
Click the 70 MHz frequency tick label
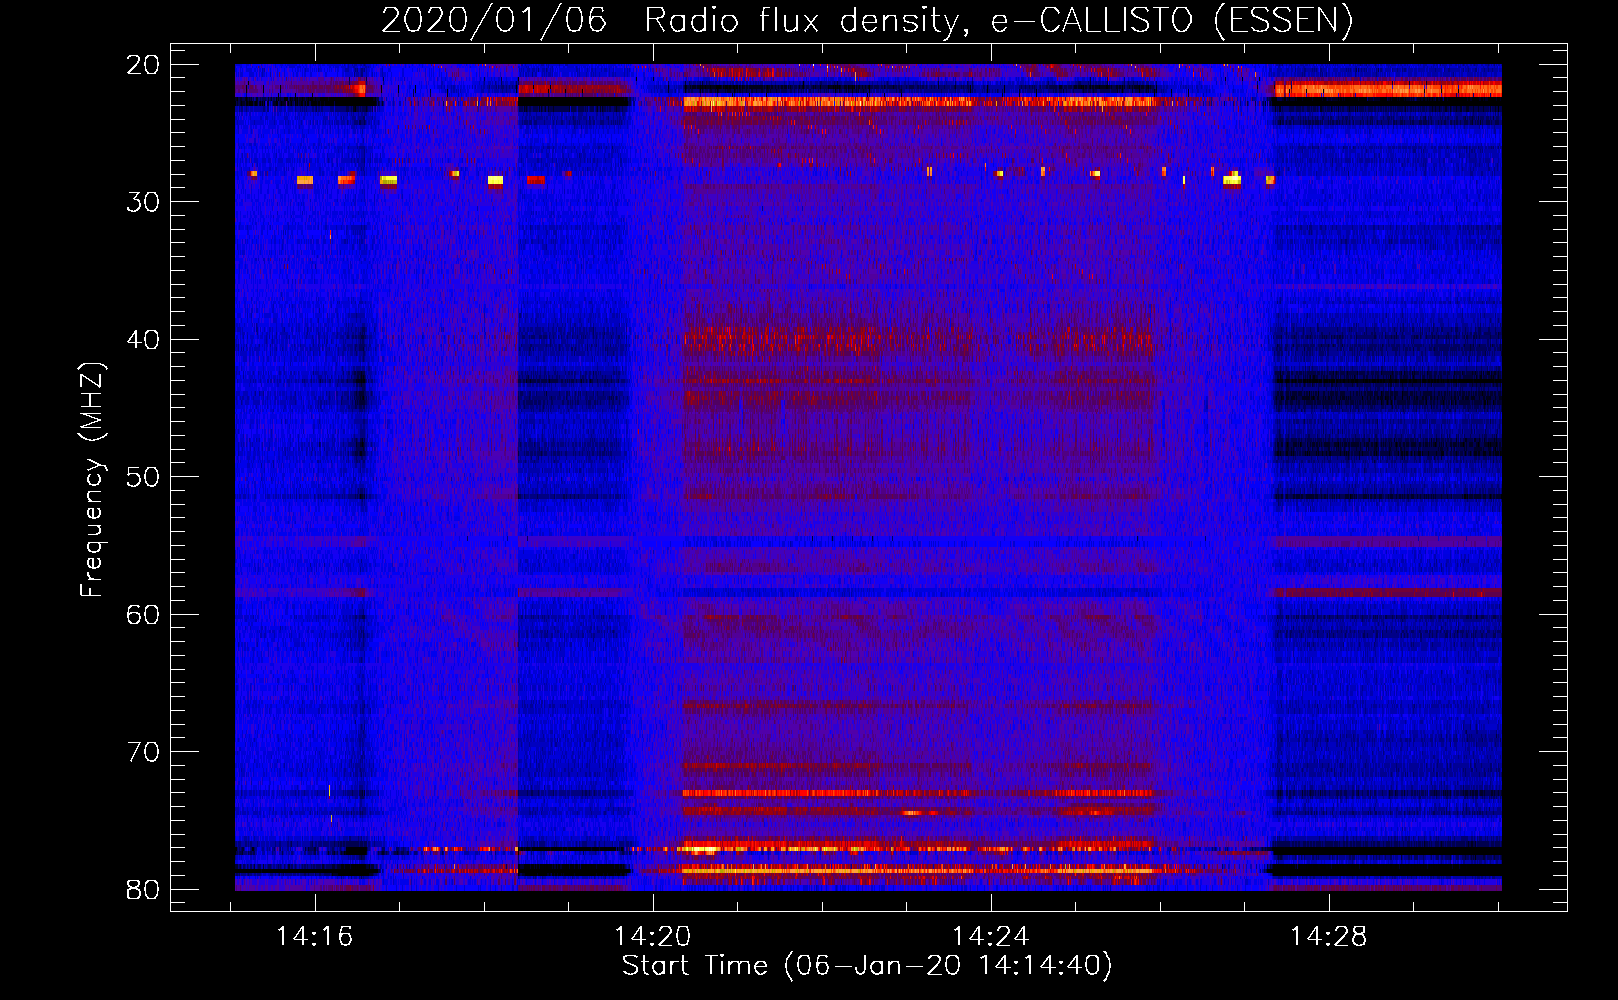[144, 752]
